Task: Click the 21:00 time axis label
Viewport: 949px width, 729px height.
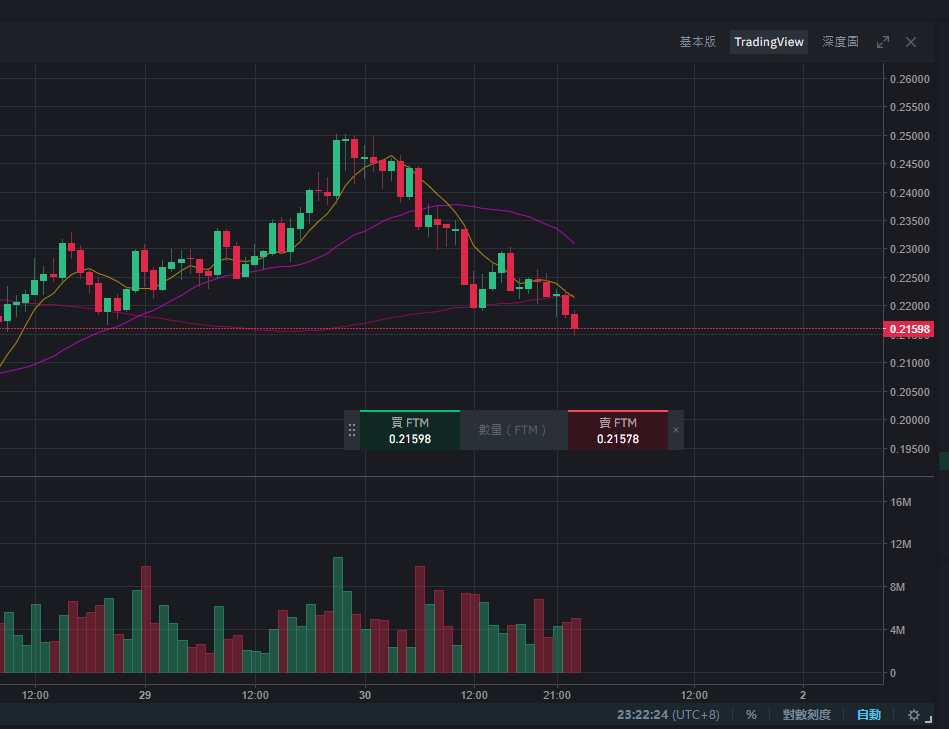Action: pyautogui.click(x=557, y=695)
